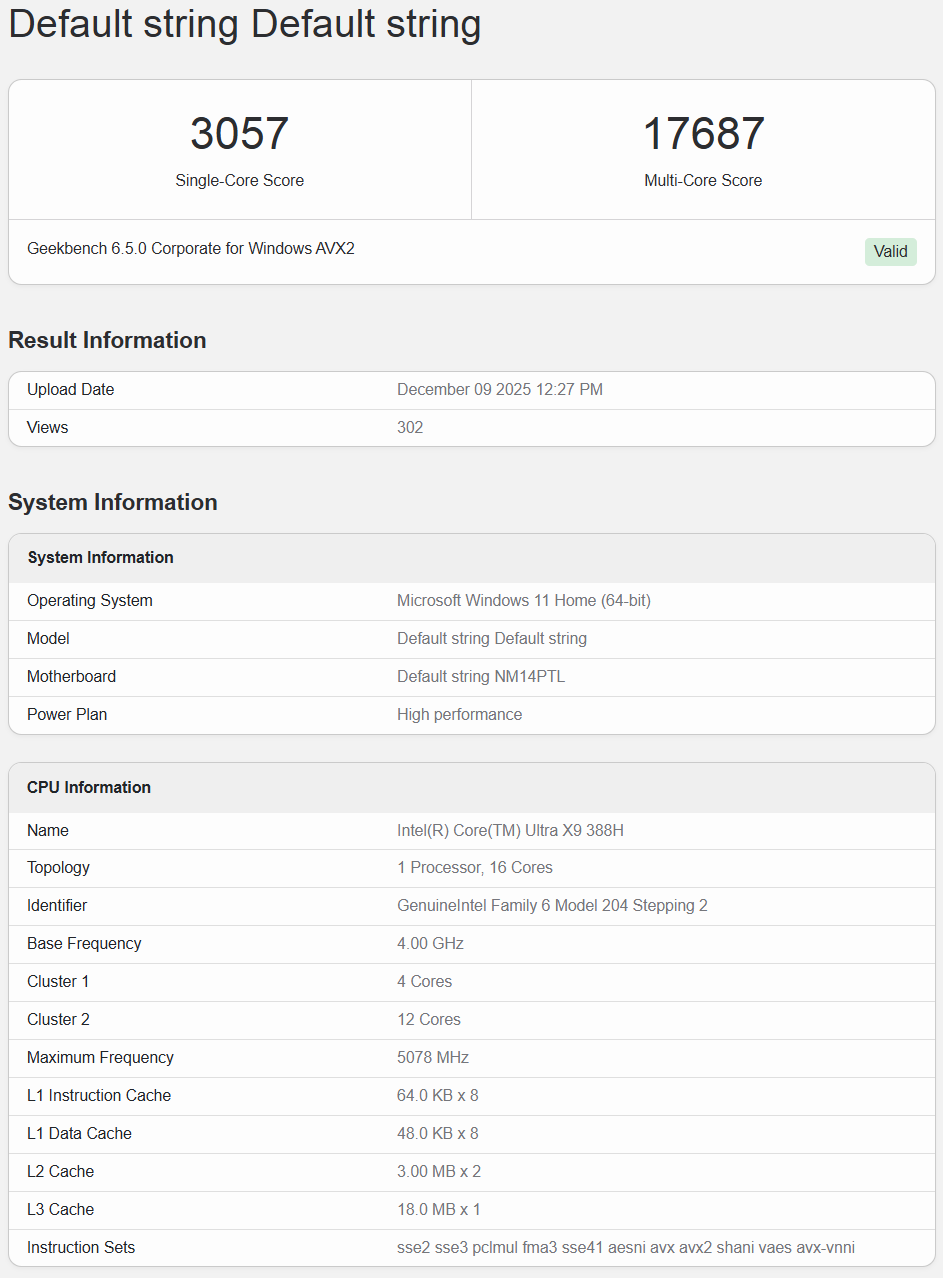Click the green Valid badge
Viewport: 943px width, 1278px height.
click(x=890, y=252)
